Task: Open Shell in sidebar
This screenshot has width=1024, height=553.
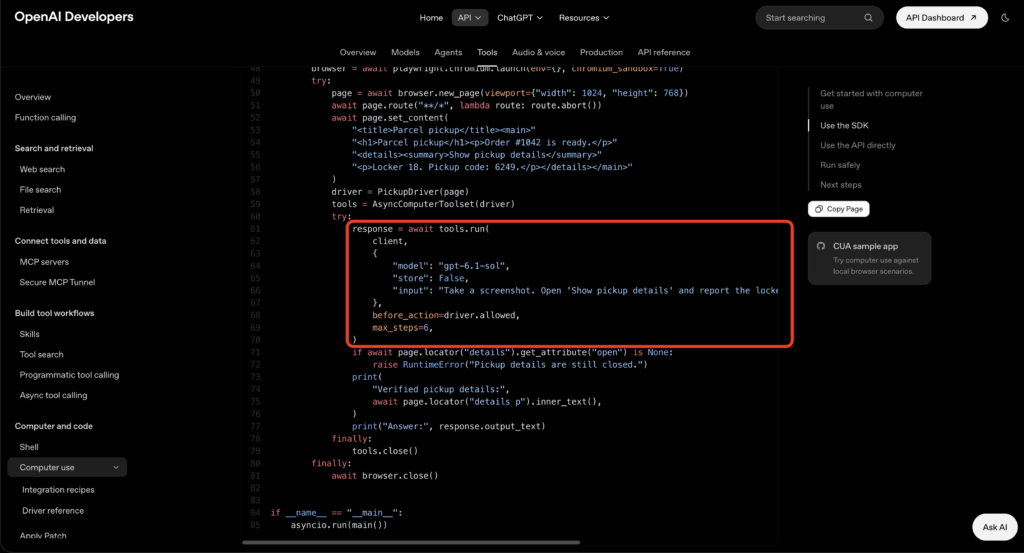Action: coord(29,447)
